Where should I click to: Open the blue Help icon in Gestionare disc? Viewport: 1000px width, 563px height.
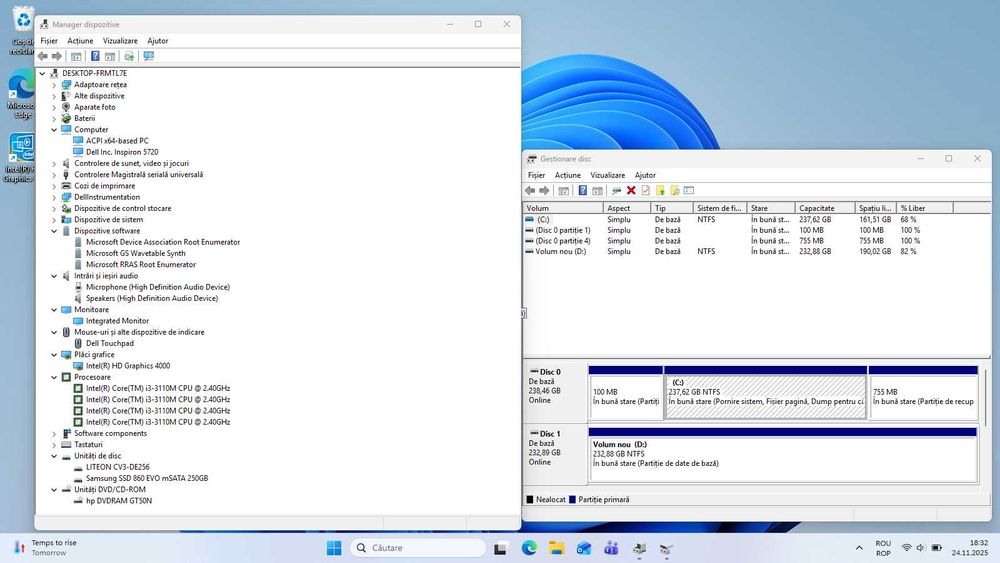coord(582,190)
